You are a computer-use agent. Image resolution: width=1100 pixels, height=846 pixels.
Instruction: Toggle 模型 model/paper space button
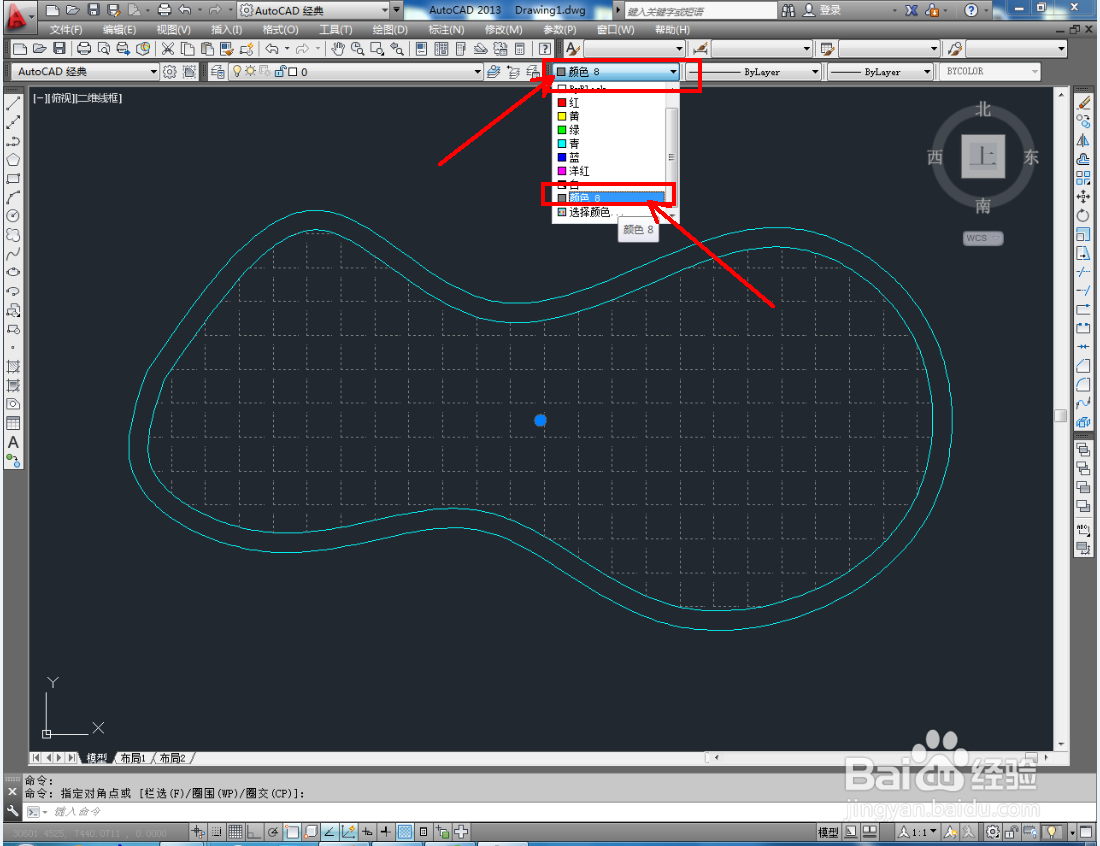tap(828, 832)
